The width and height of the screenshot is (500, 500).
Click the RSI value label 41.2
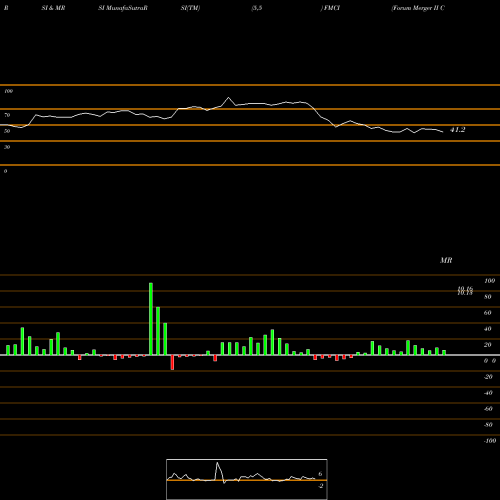(x=457, y=130)
